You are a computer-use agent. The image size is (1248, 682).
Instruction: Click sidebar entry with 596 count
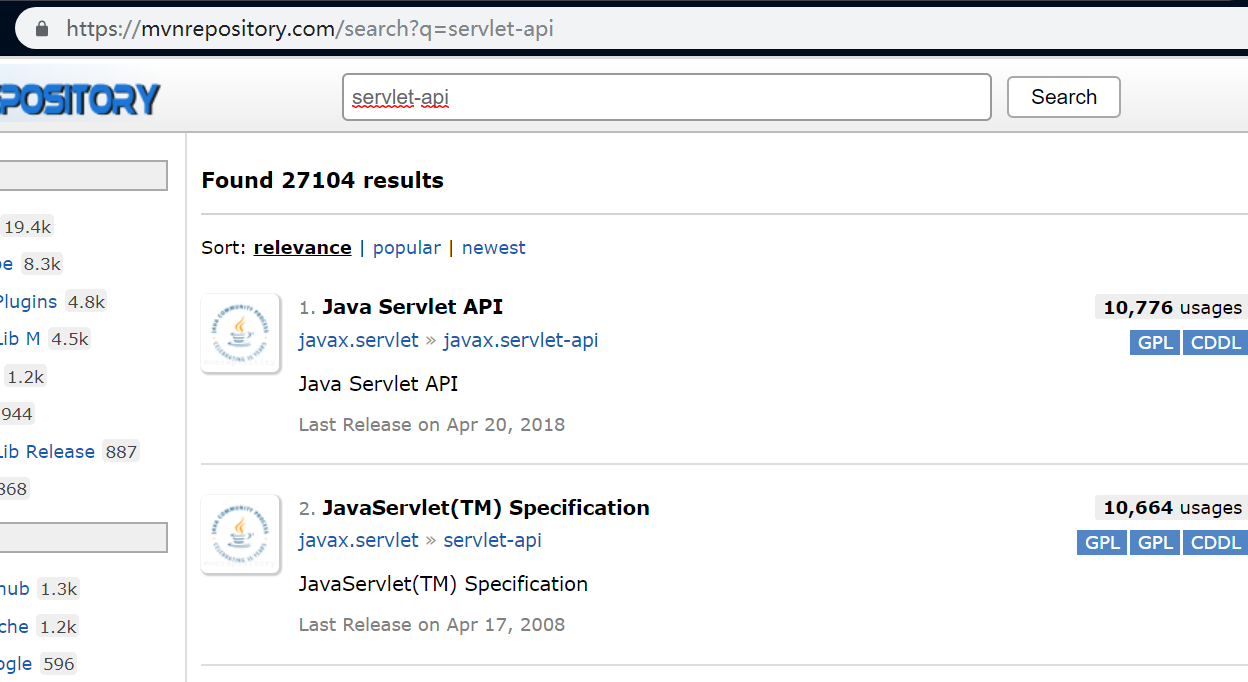[39, 664]
